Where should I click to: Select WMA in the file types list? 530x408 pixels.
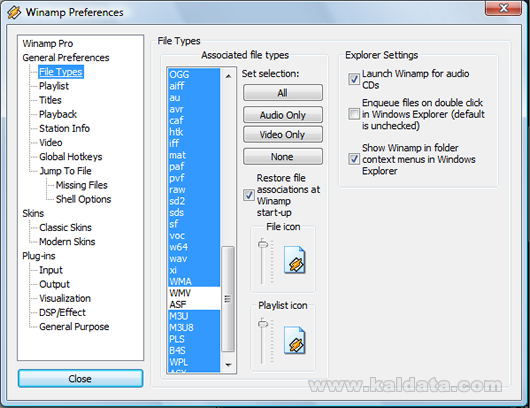(x=194, y=282)
